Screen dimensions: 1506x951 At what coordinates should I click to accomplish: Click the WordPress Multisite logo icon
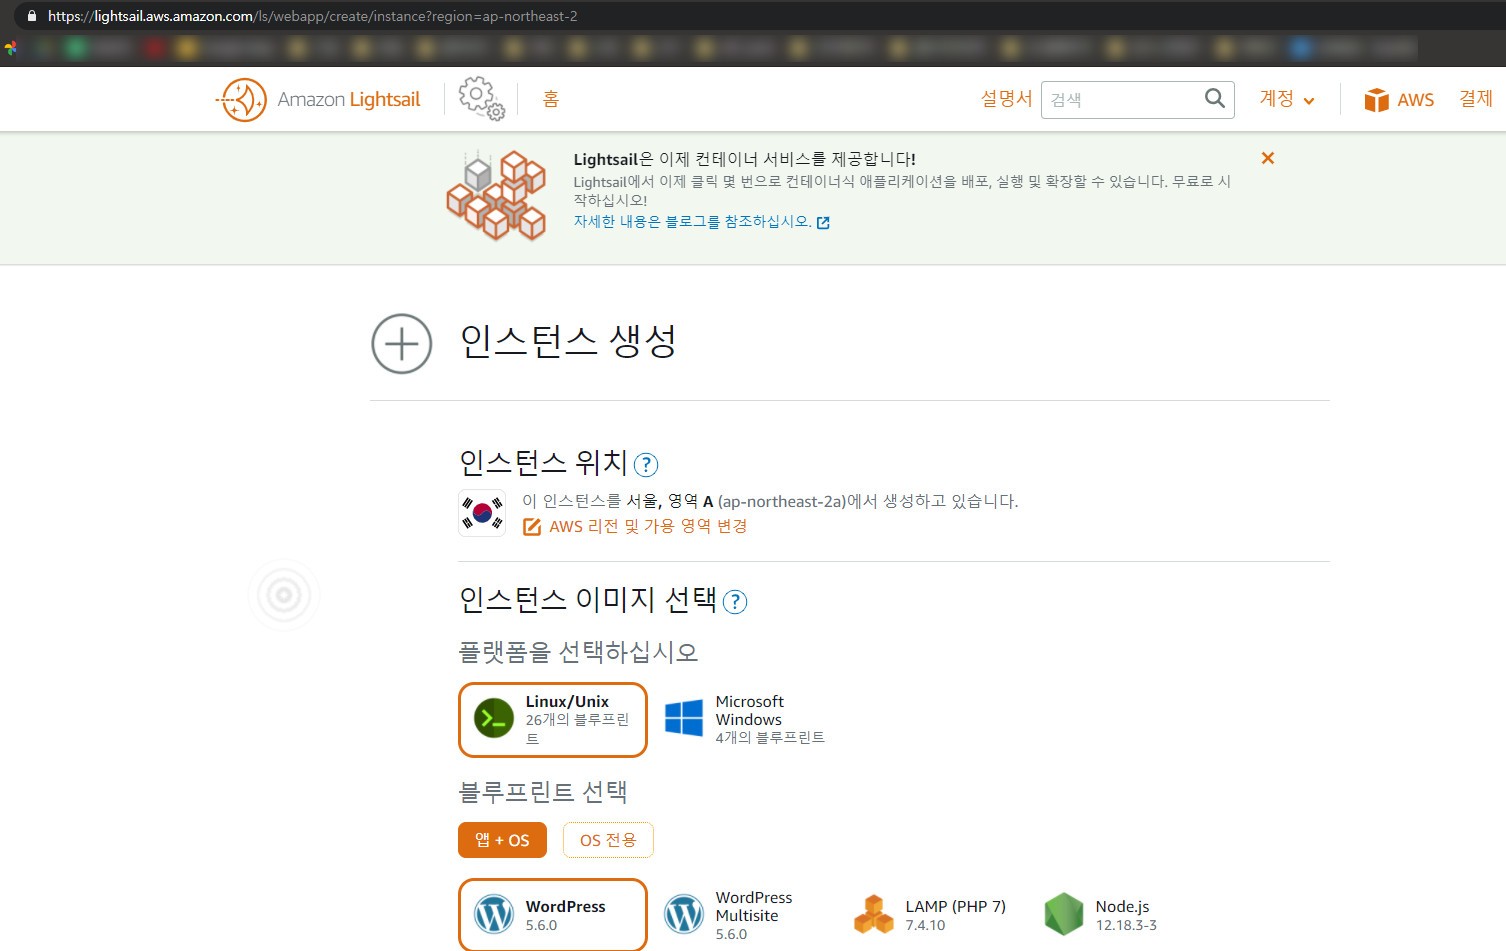click(684, 914)
